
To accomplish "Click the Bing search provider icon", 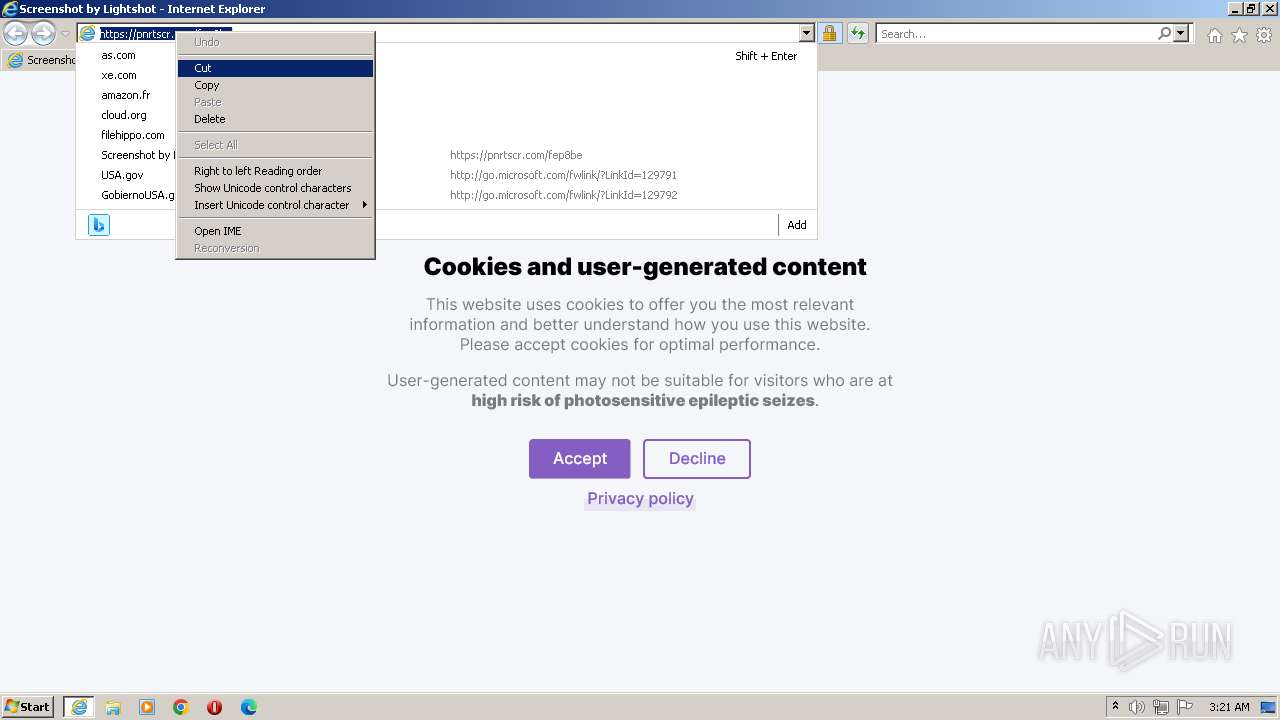I will pyautogui.click(x=98, y=225).
